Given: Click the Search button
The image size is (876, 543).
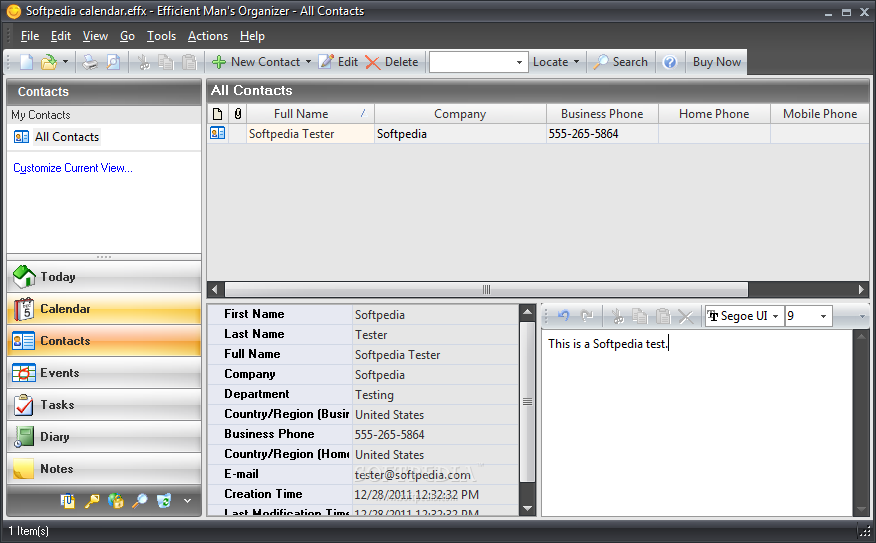Looking at the screenshot, I should point(621,62).
